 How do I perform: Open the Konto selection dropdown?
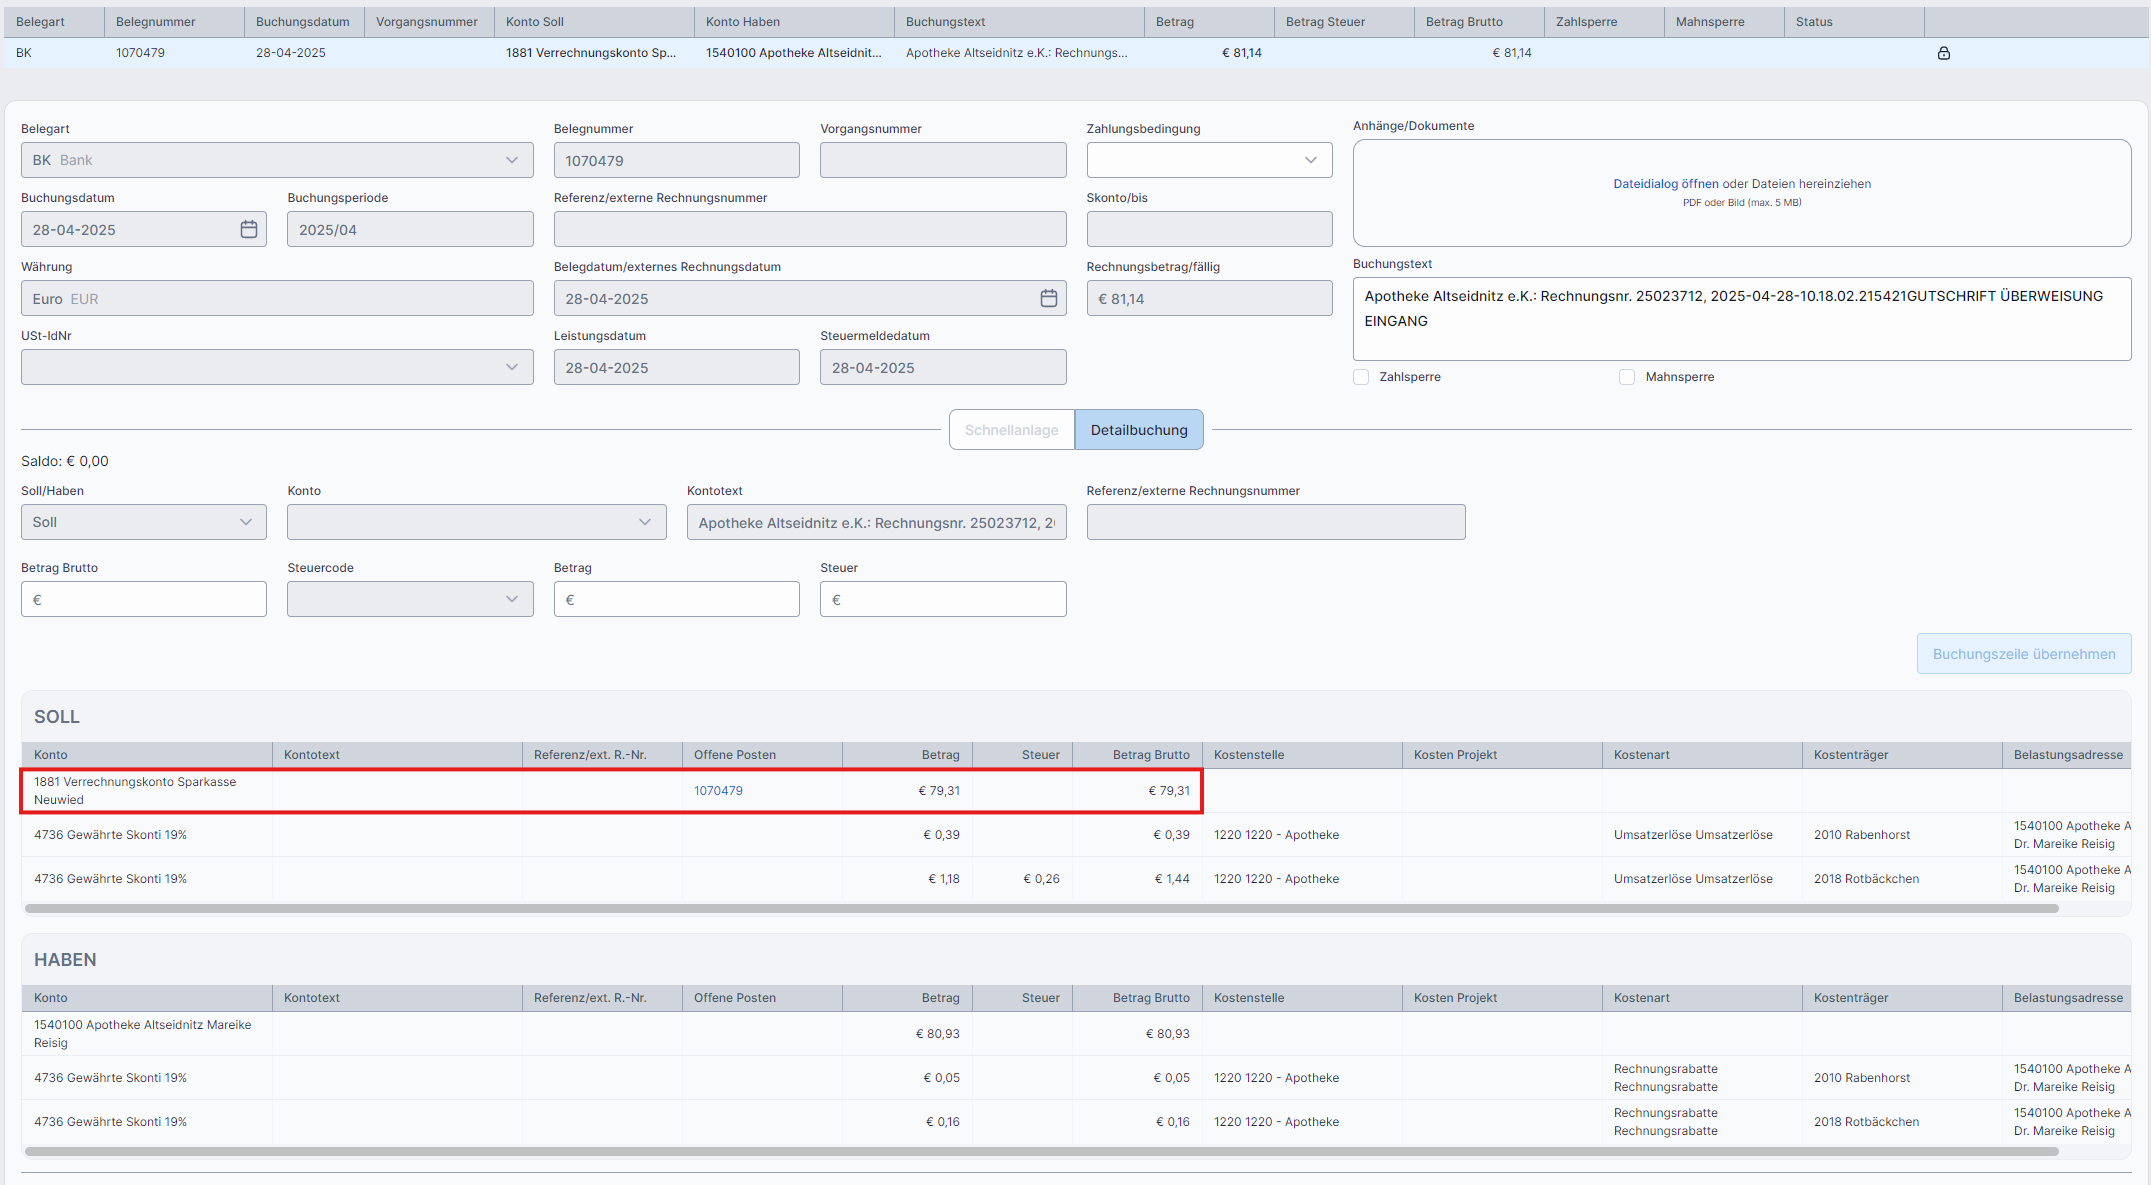pyautogui.click(x=476, y=522)
